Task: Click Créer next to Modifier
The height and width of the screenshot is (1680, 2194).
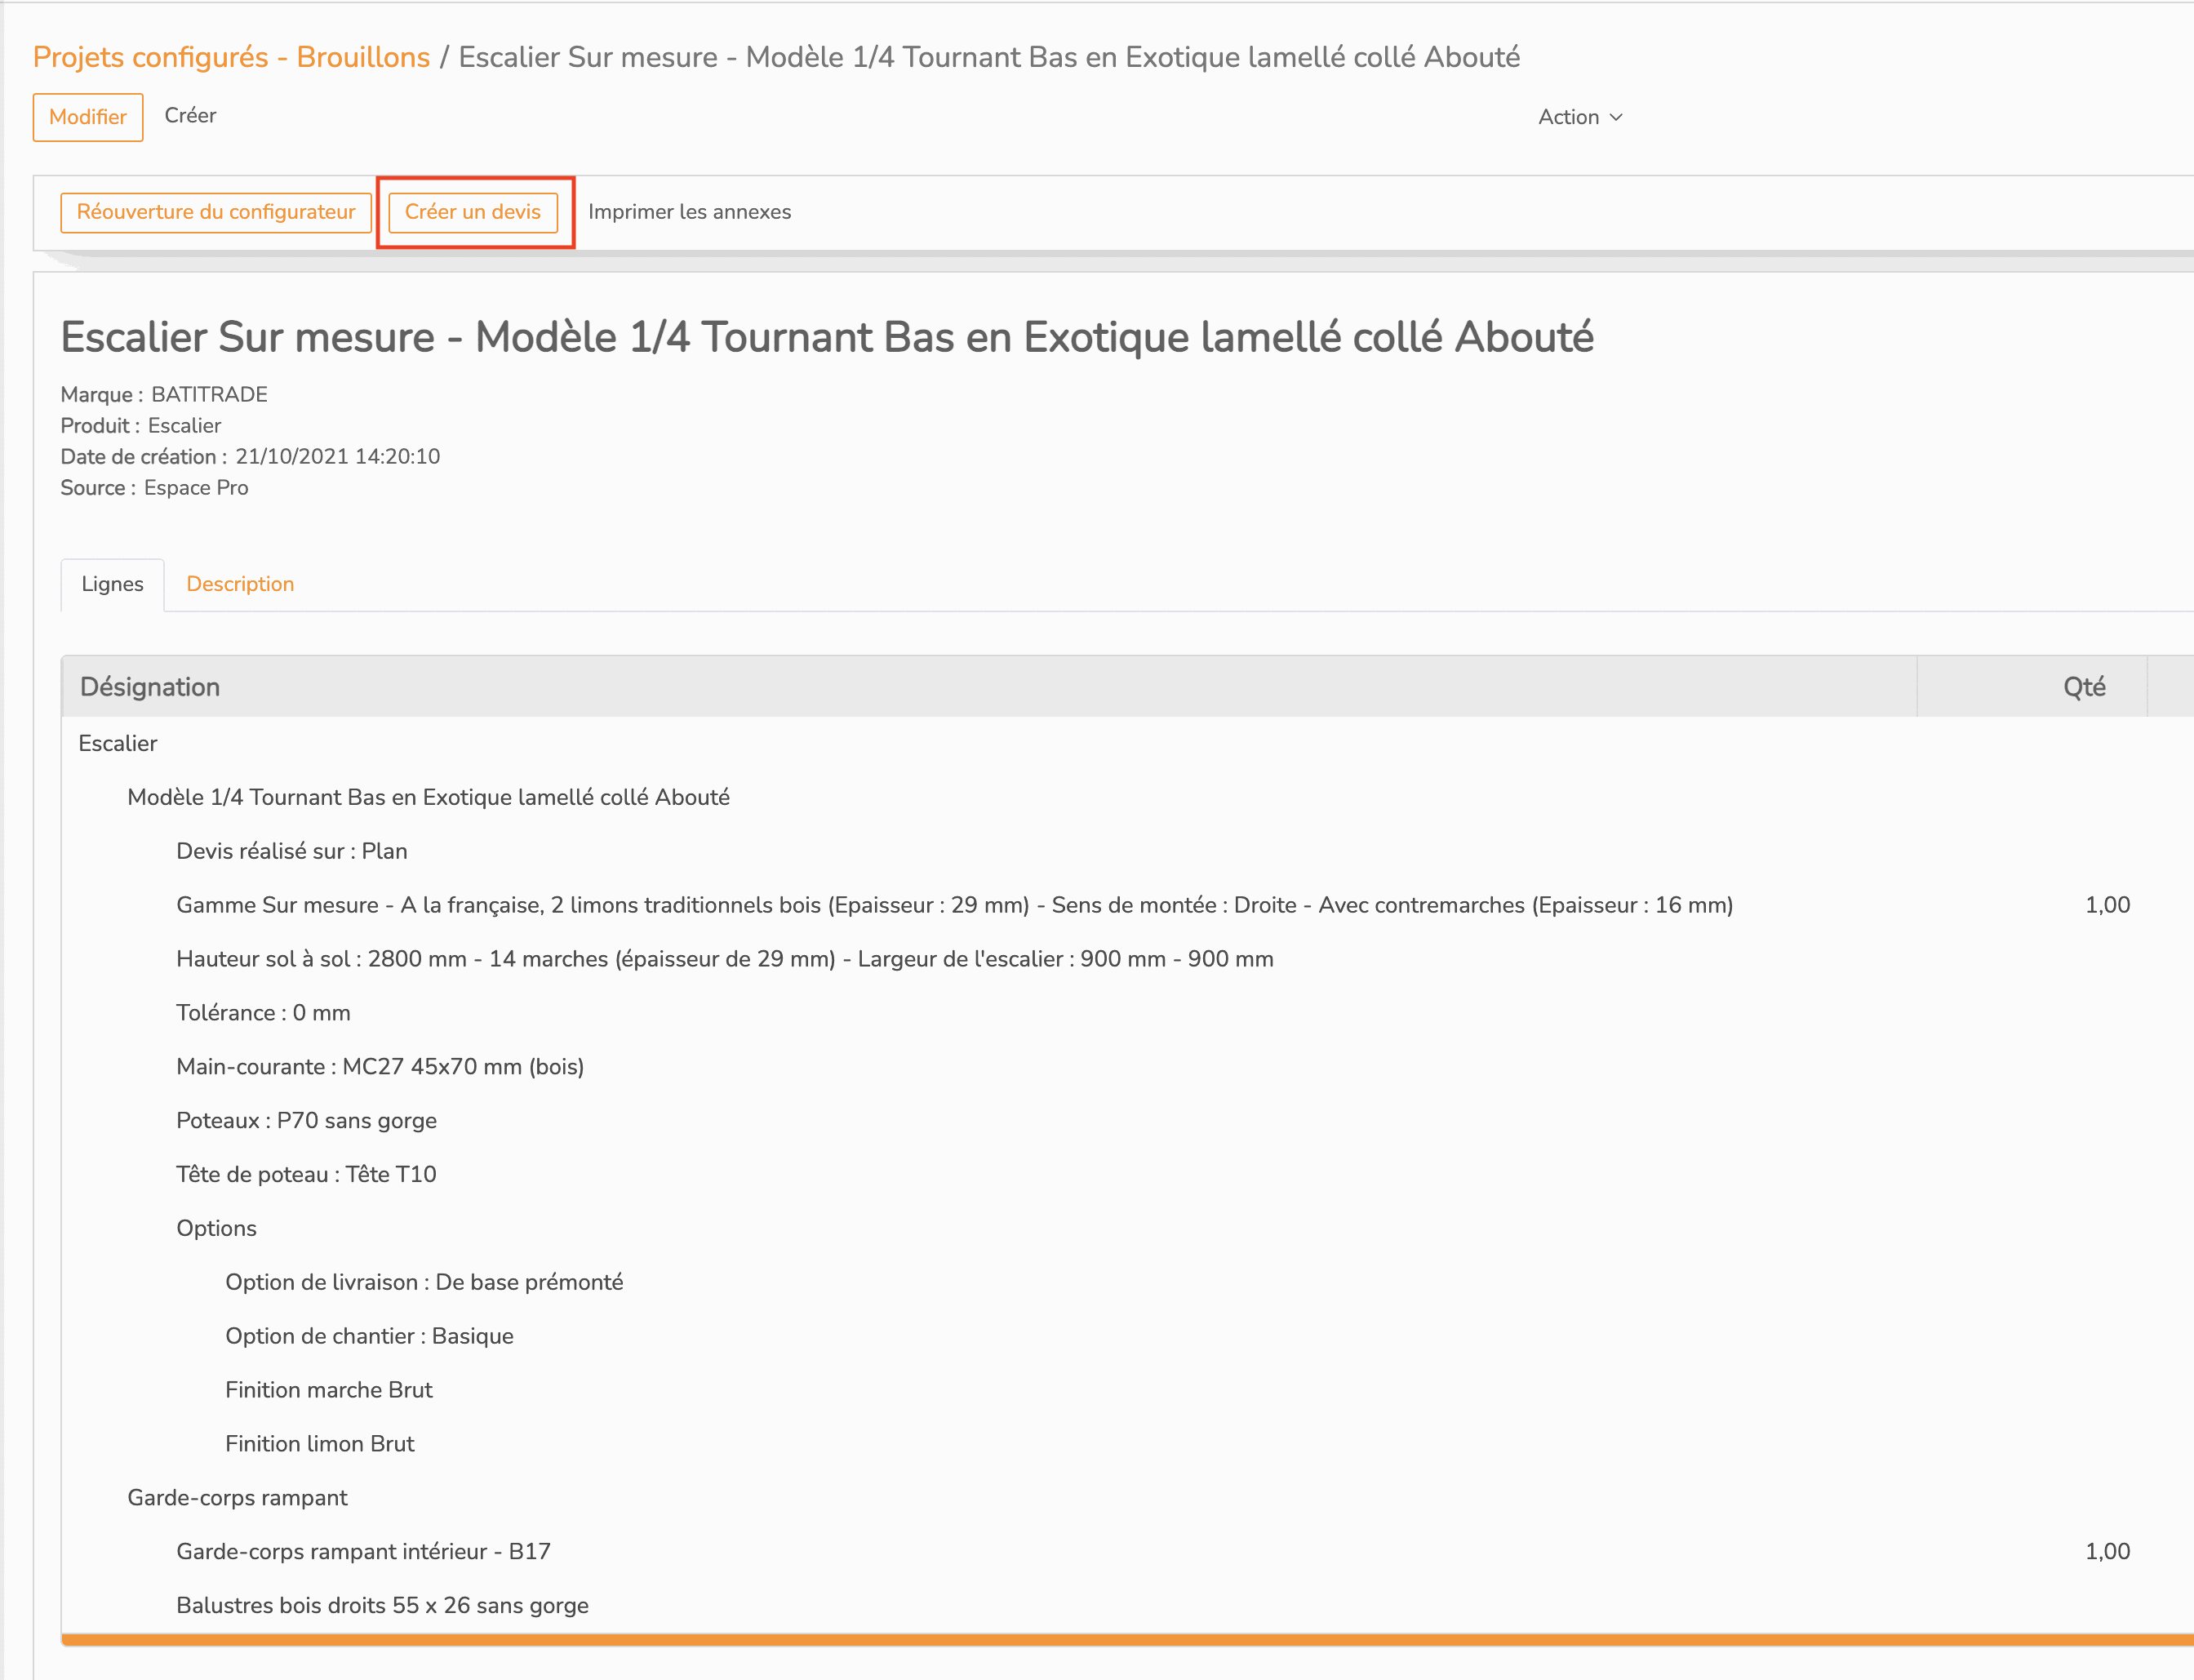Action: (190, 116)
